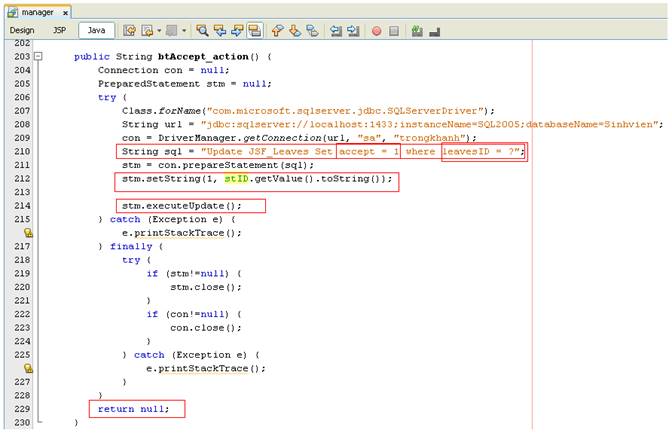This screenshot has height=433, width=672.
Task: Click line number 214 in gutter
Action: point(22,206)
